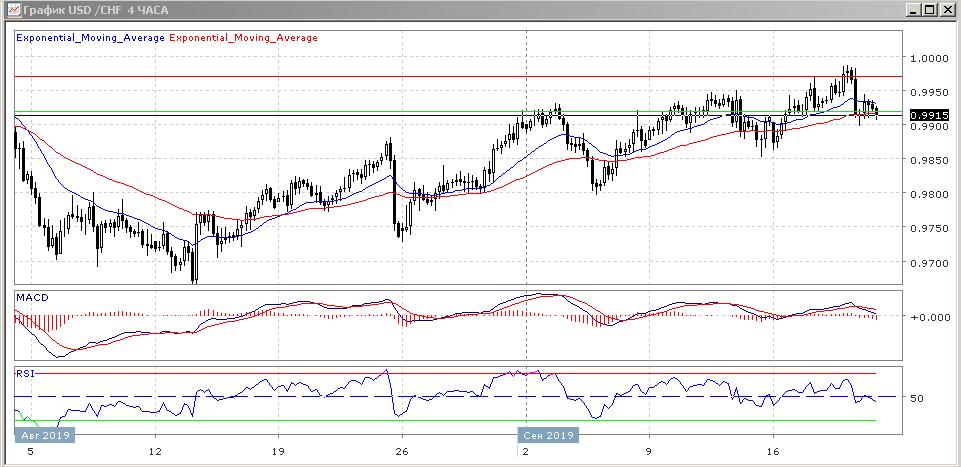
Task: Click the blue Exponential_Moving_Average label
Action: (x=90, y=38)
